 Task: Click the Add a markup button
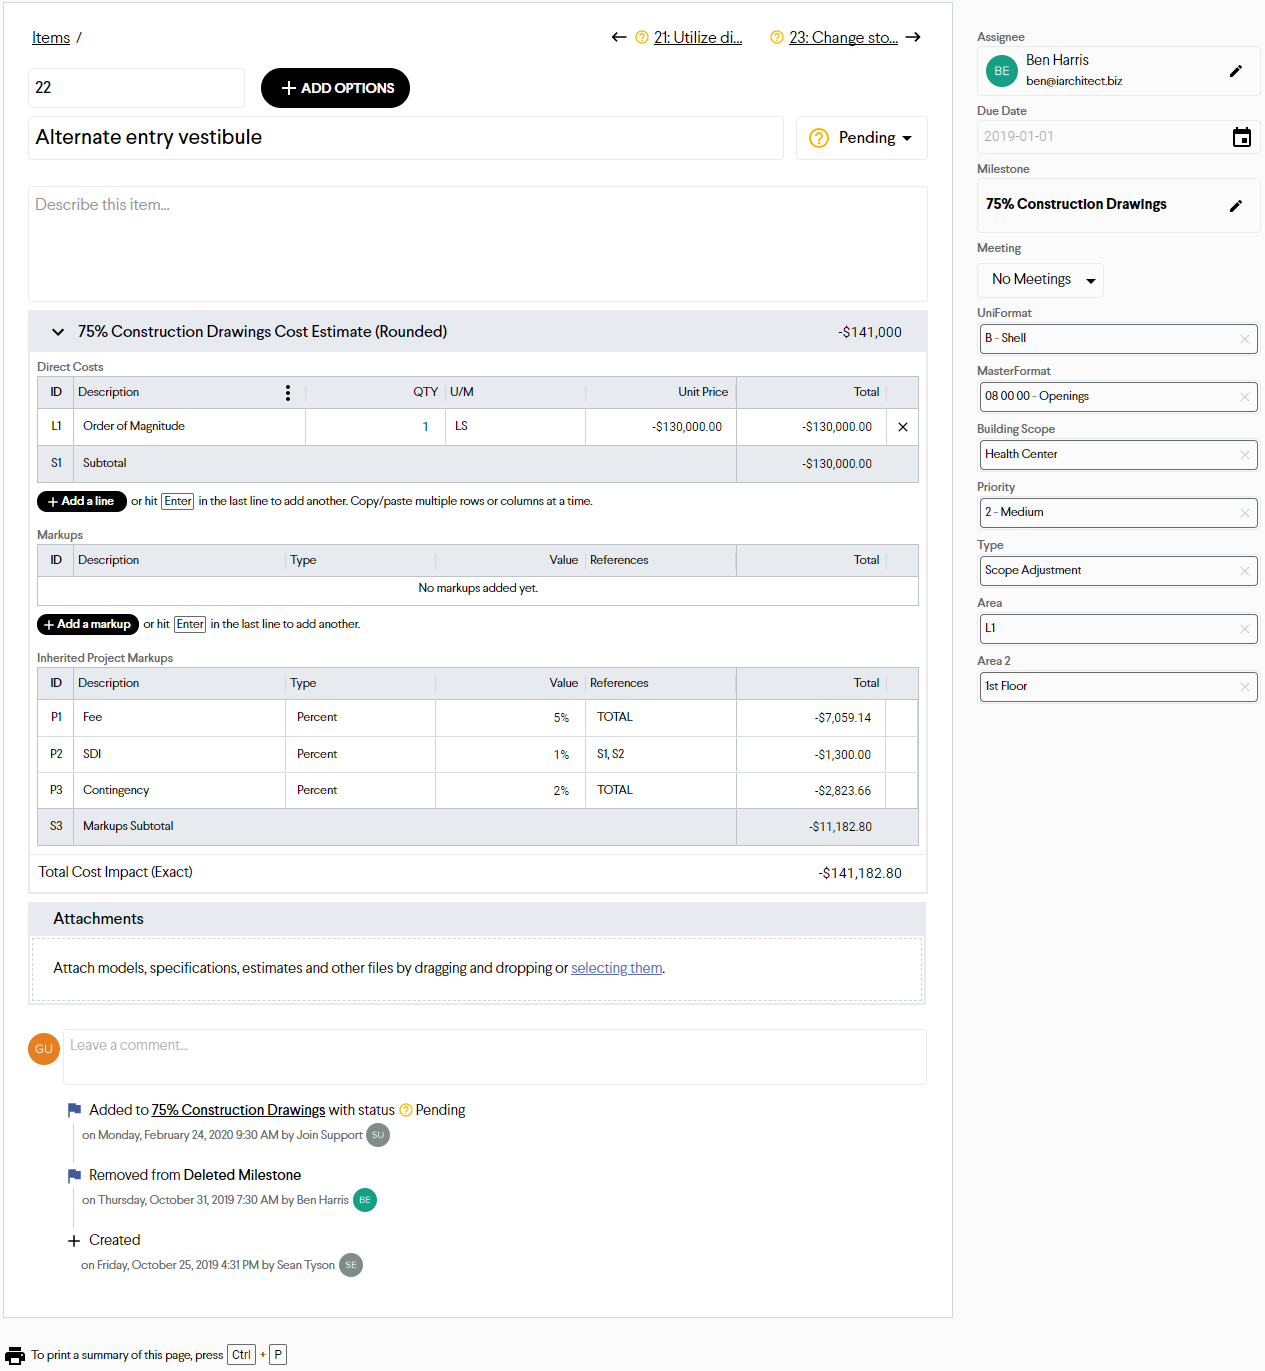pos(87,624)
